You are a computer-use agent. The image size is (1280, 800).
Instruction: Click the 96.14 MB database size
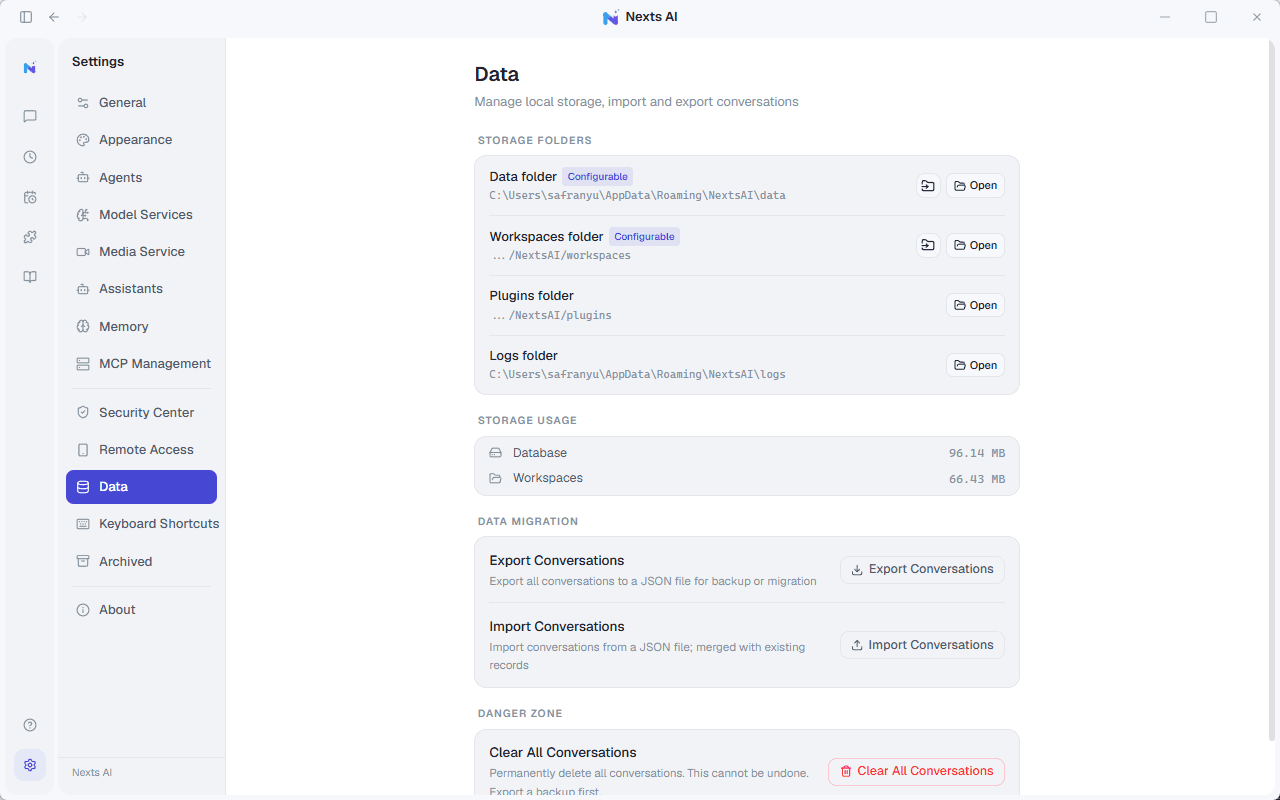(977, 454)
